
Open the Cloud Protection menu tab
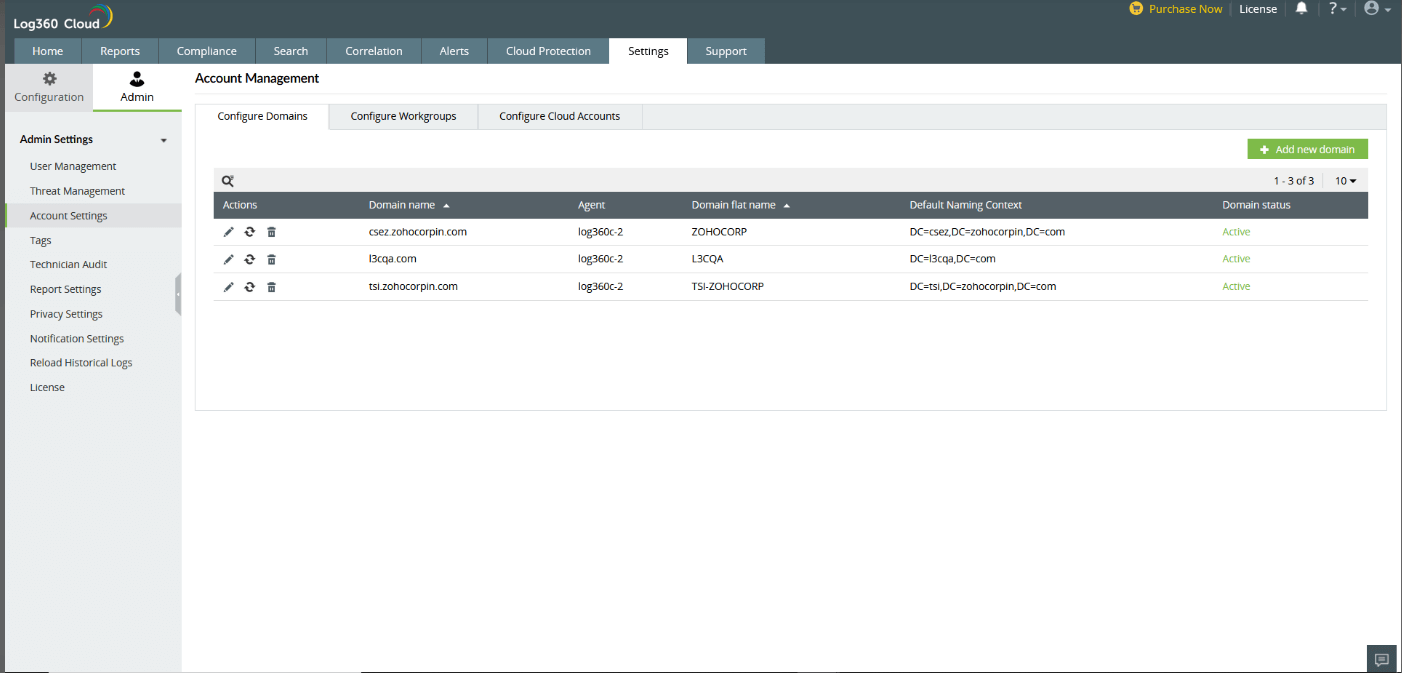pyautogui.click(x=548, y=51)
